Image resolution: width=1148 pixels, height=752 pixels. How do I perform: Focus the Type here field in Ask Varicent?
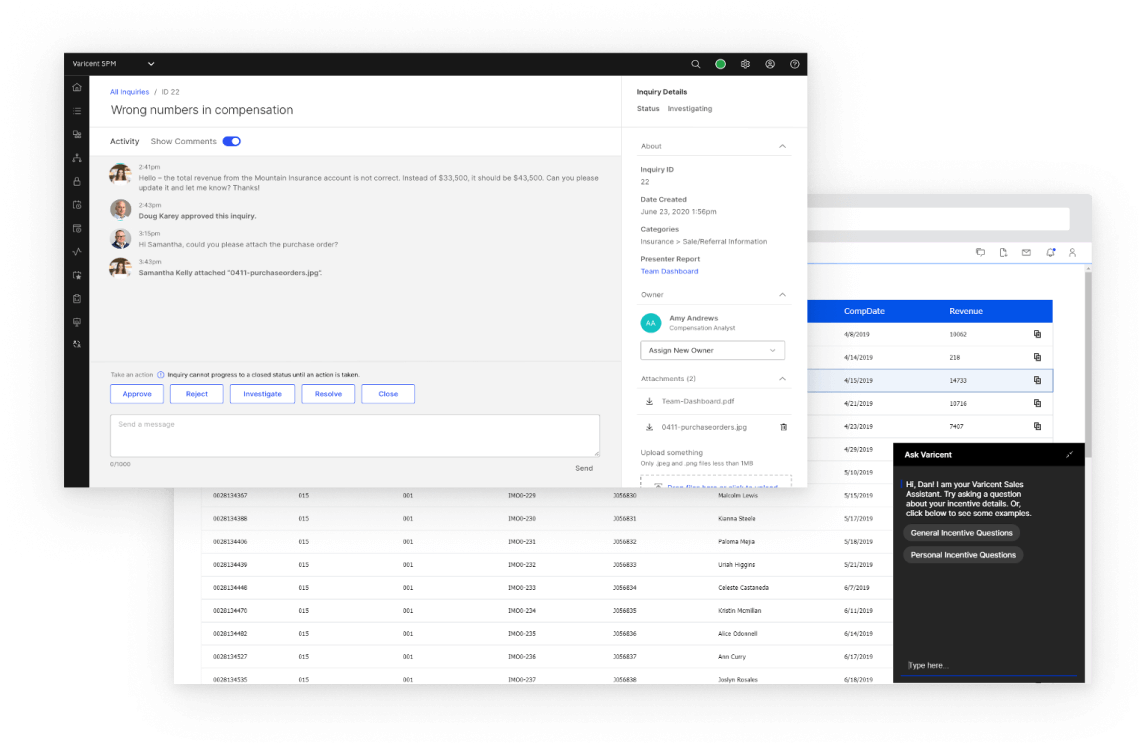[x=988, y=666]
